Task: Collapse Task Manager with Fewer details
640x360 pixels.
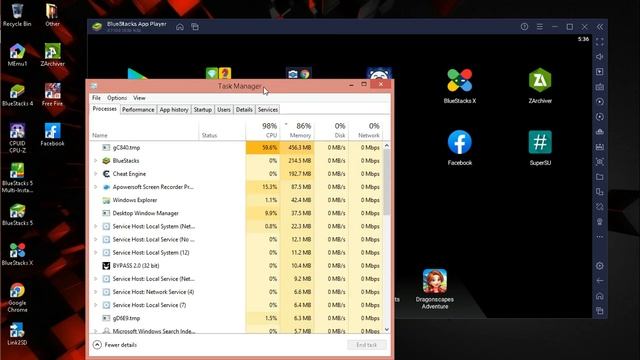Action: pyautogui.click(x=115, y=345)
